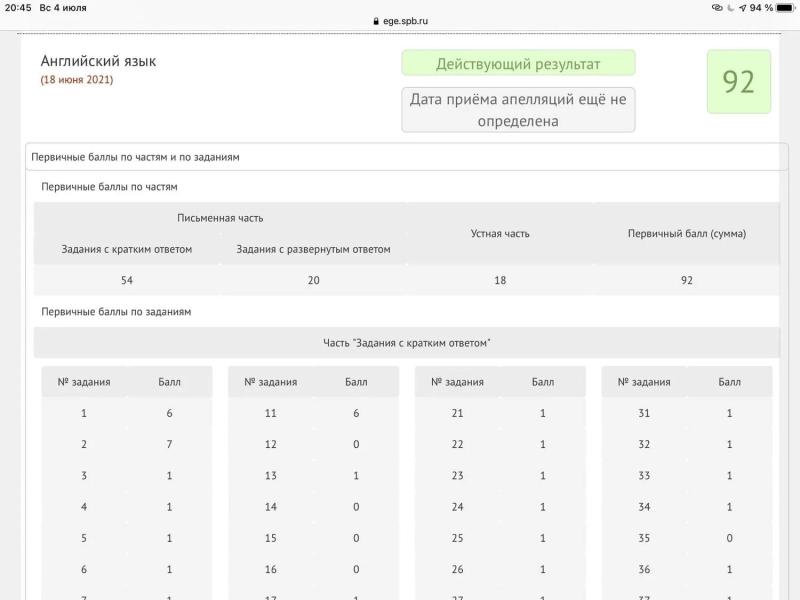Click the green score box showing 92
Screen dimensions: 800x600
[738, 82]
